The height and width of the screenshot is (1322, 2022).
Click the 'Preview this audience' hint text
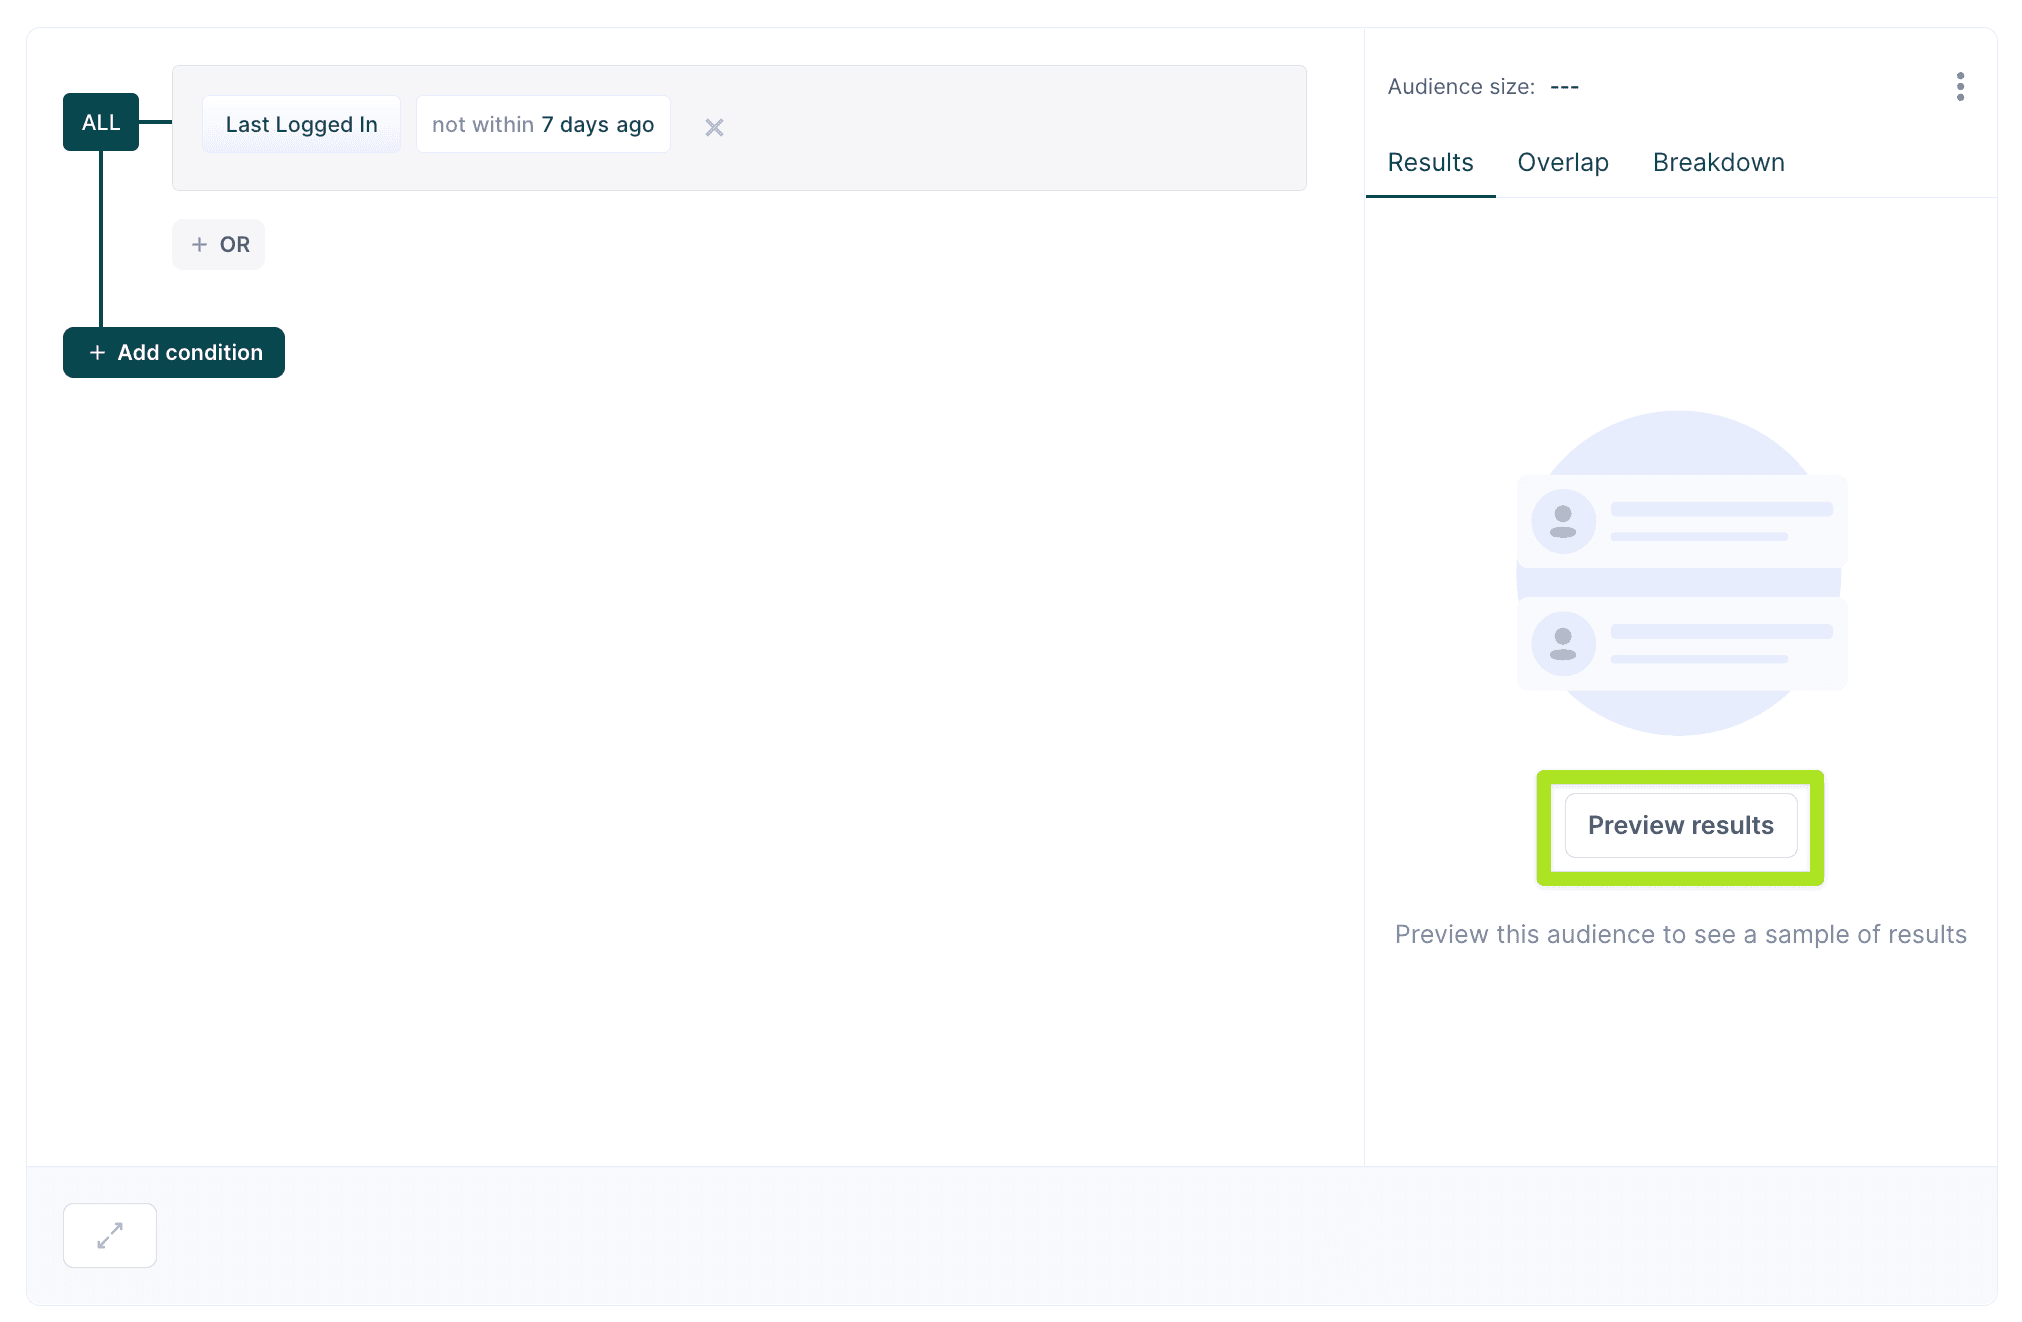[x=1680, y=934]
